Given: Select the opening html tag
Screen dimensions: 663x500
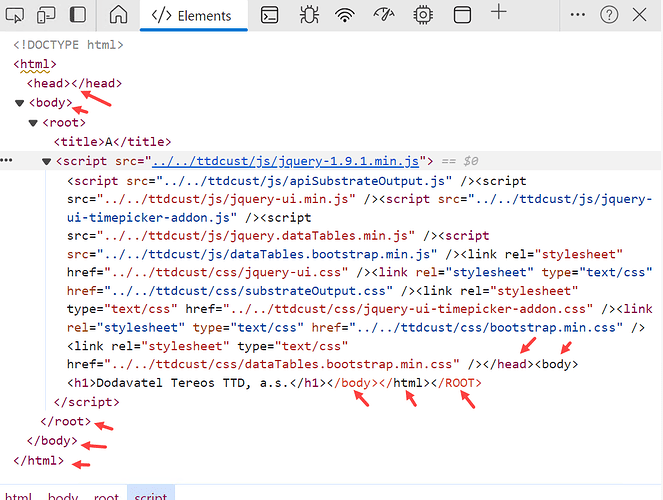Looking at the screenshot, I should click(x=35, y=64).
